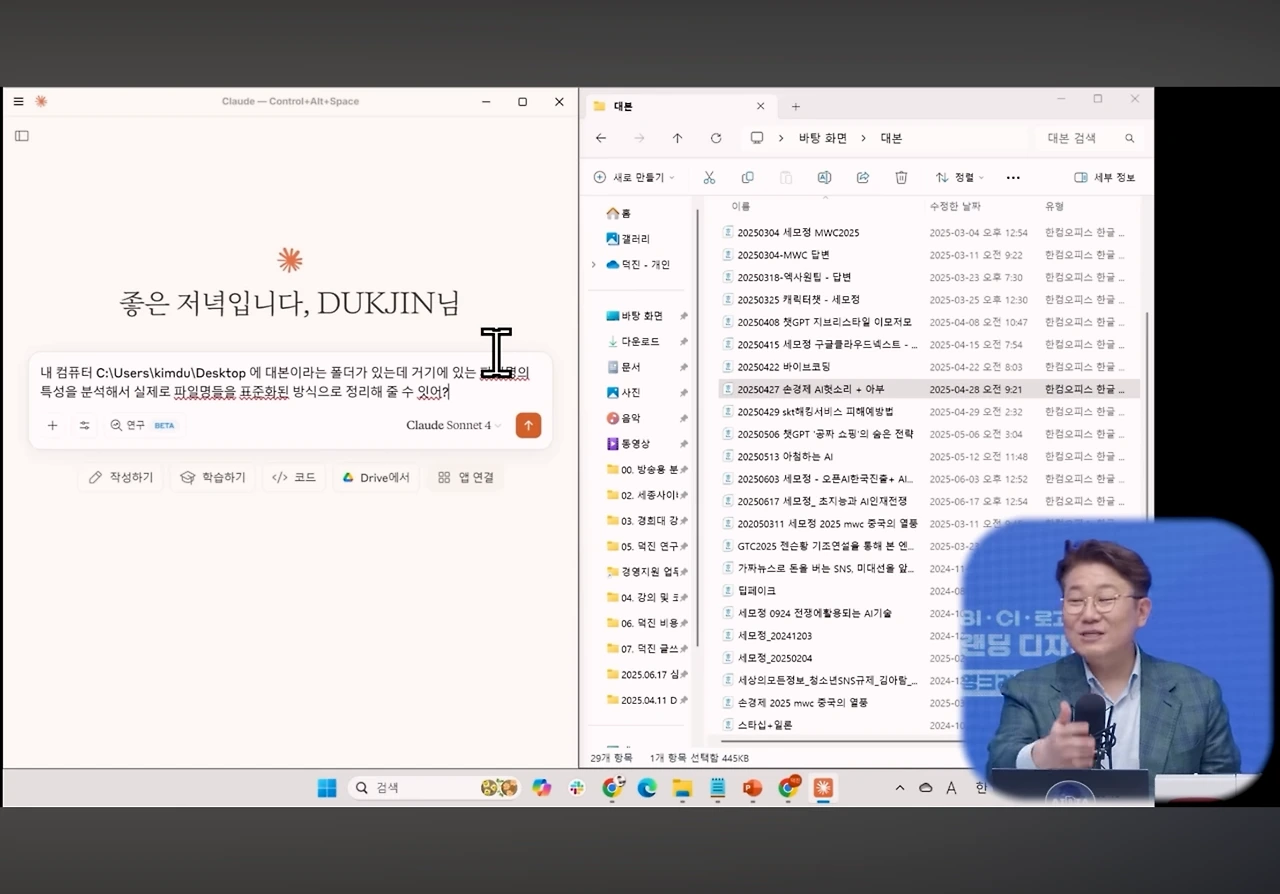Send the message with the orange arrow button
This screenshot has height=894, width=1280.
pos(528,425)
